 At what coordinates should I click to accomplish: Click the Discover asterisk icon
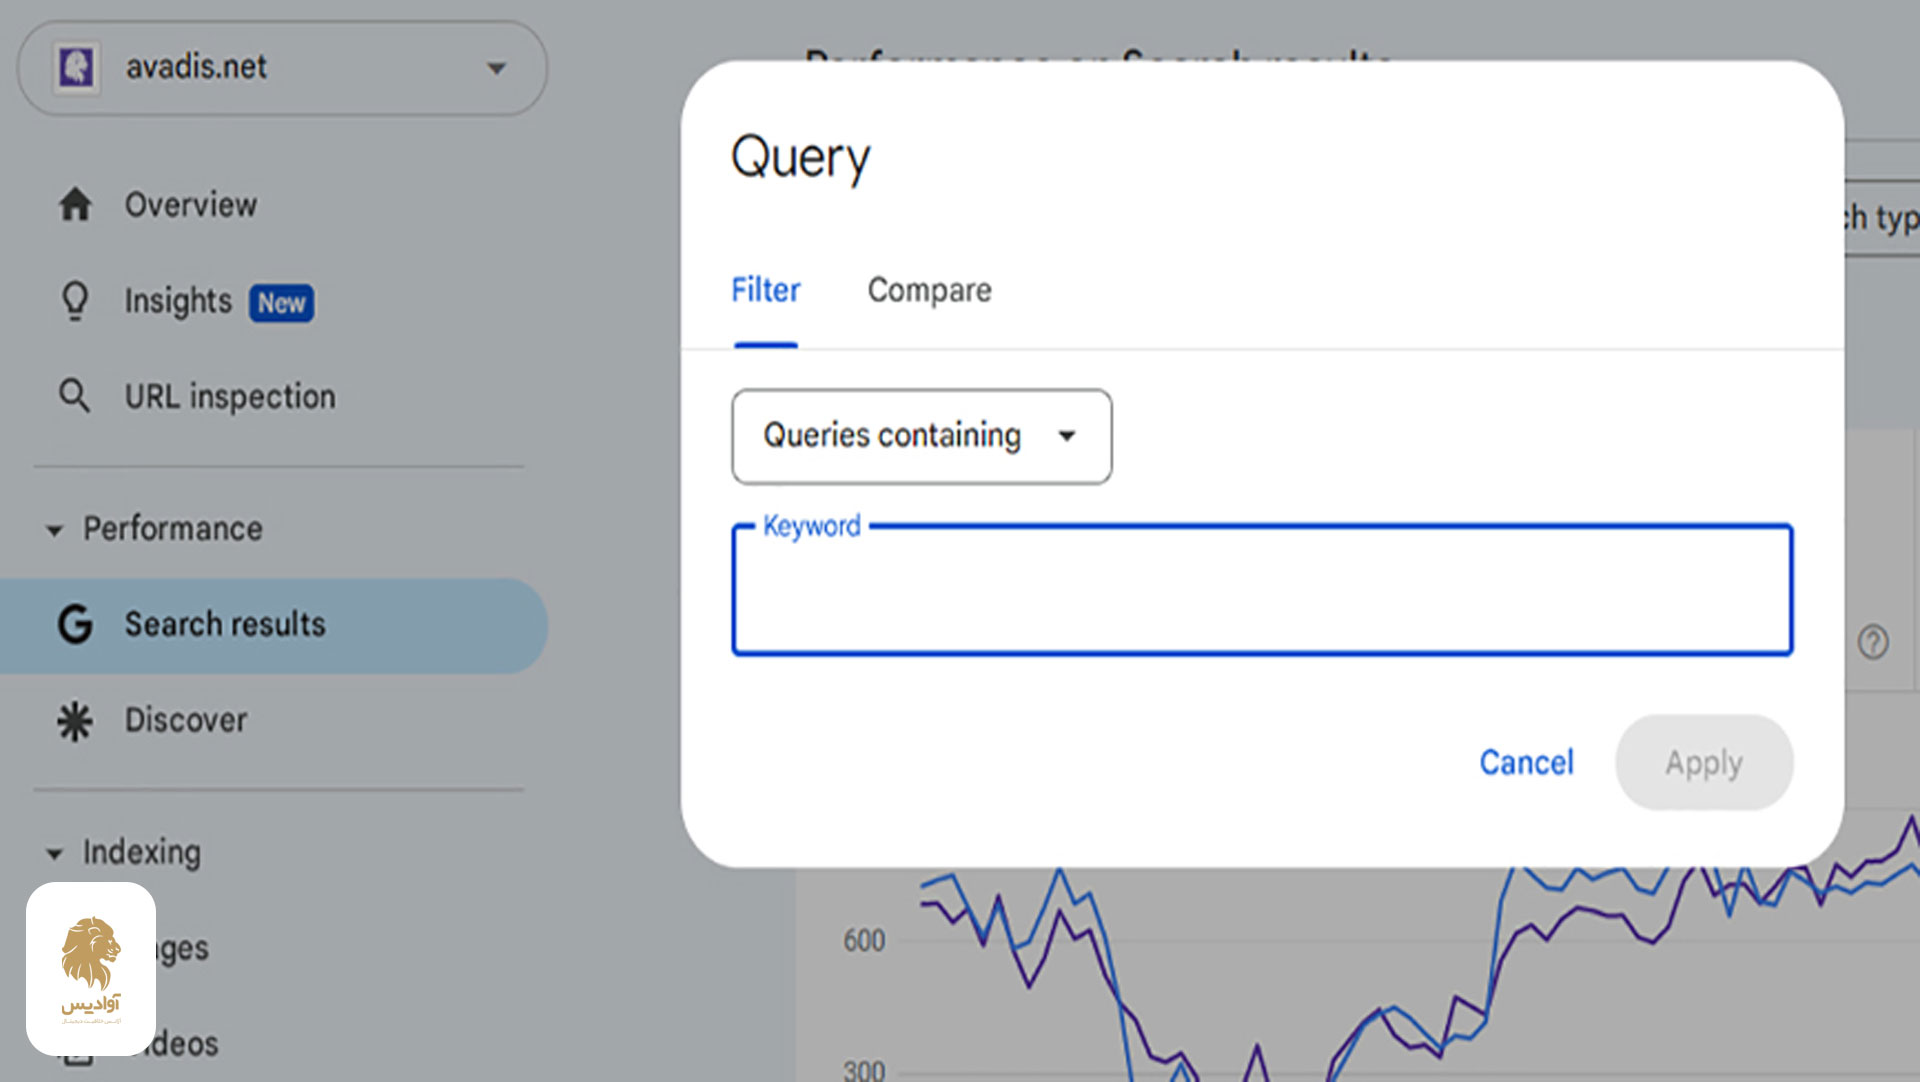point(75,721)
